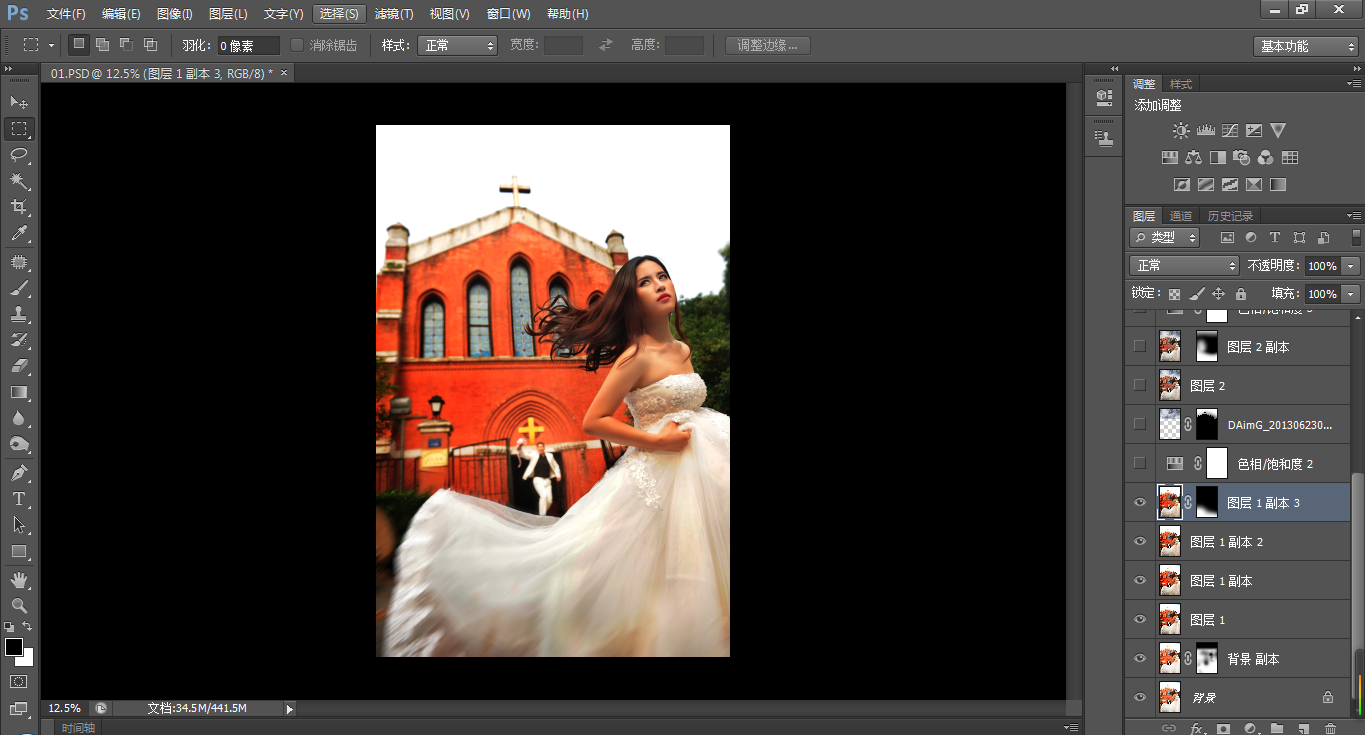Click the add layer style fx icon
The width and height of the screenshot is (1365, 735).
[1196, 728]
